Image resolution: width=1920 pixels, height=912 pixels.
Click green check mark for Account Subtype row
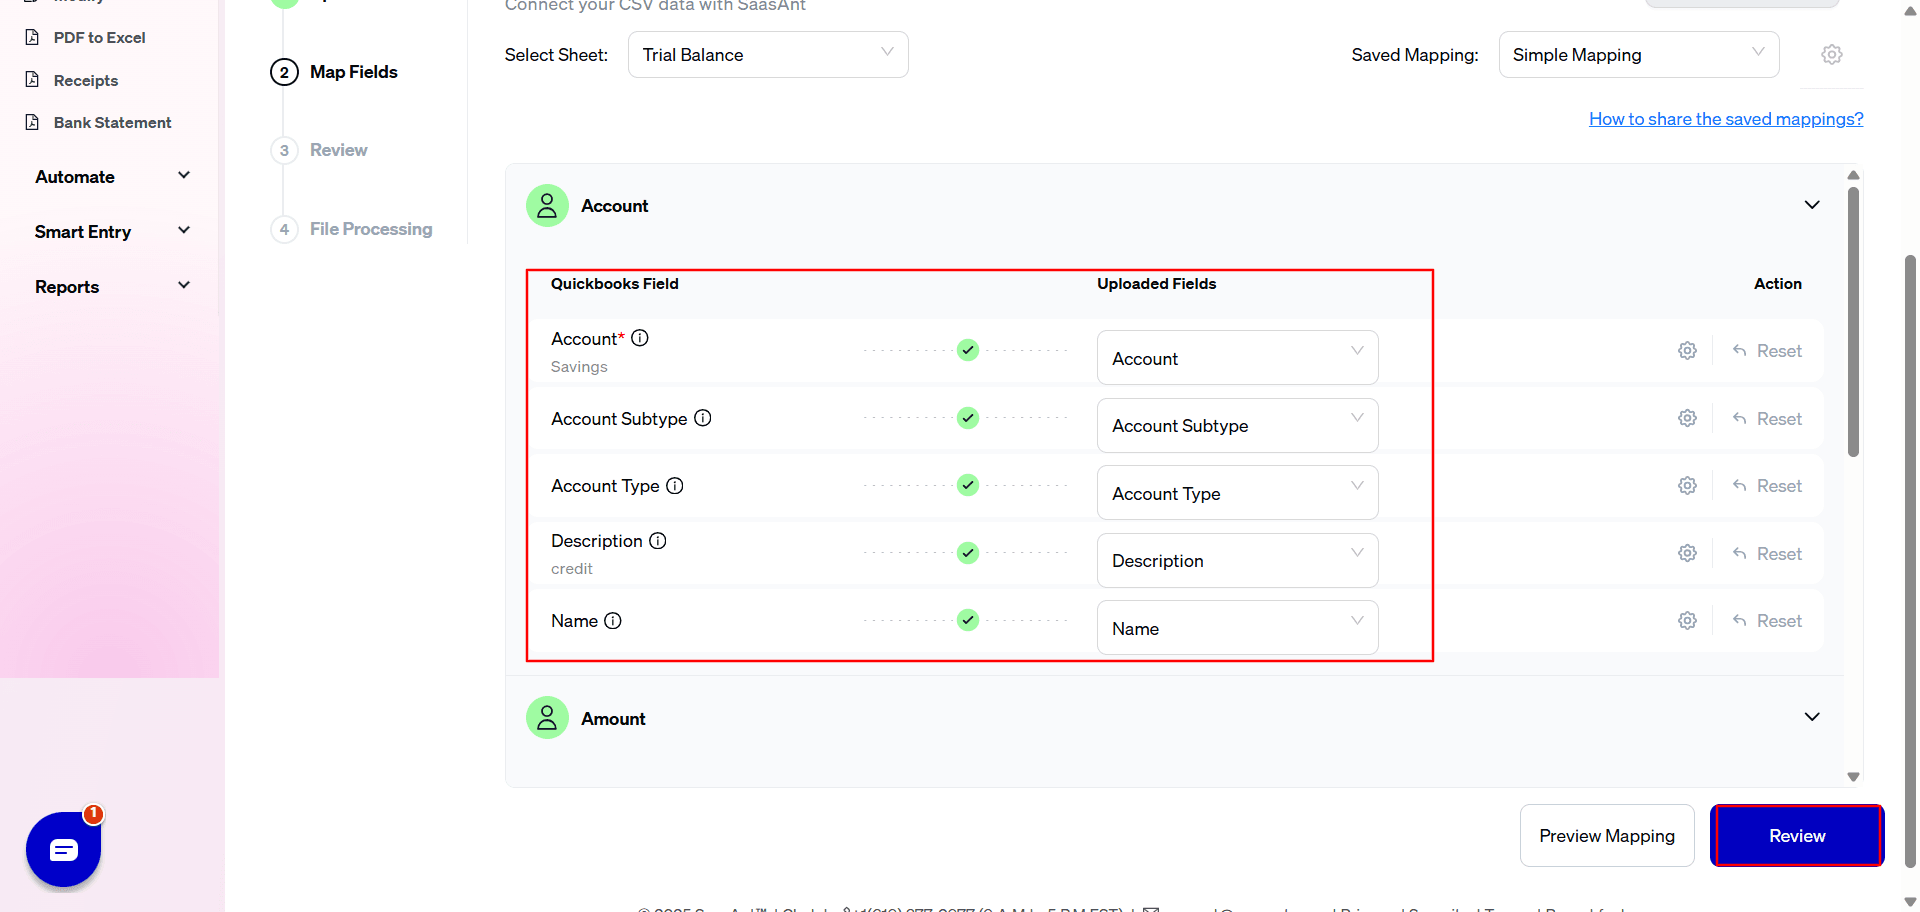[968, 418]
